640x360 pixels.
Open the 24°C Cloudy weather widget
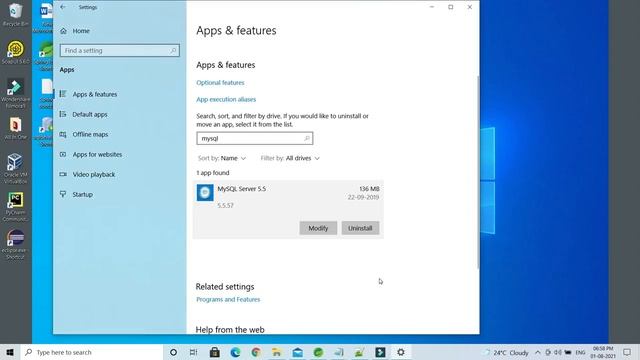(506, 353)
